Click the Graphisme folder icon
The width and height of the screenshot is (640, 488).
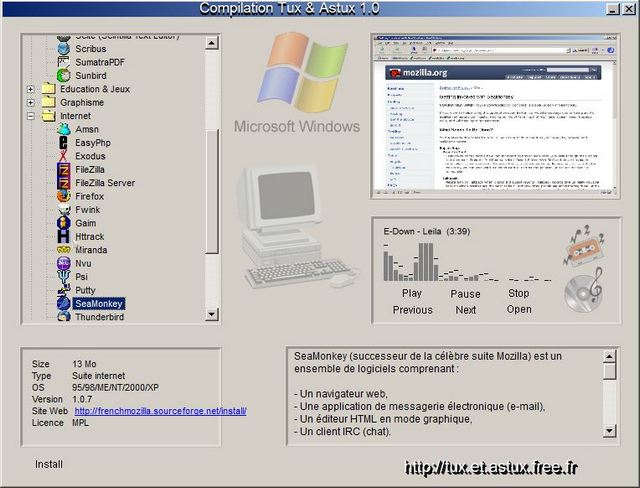pyautogui.click(x=49, y=102)
